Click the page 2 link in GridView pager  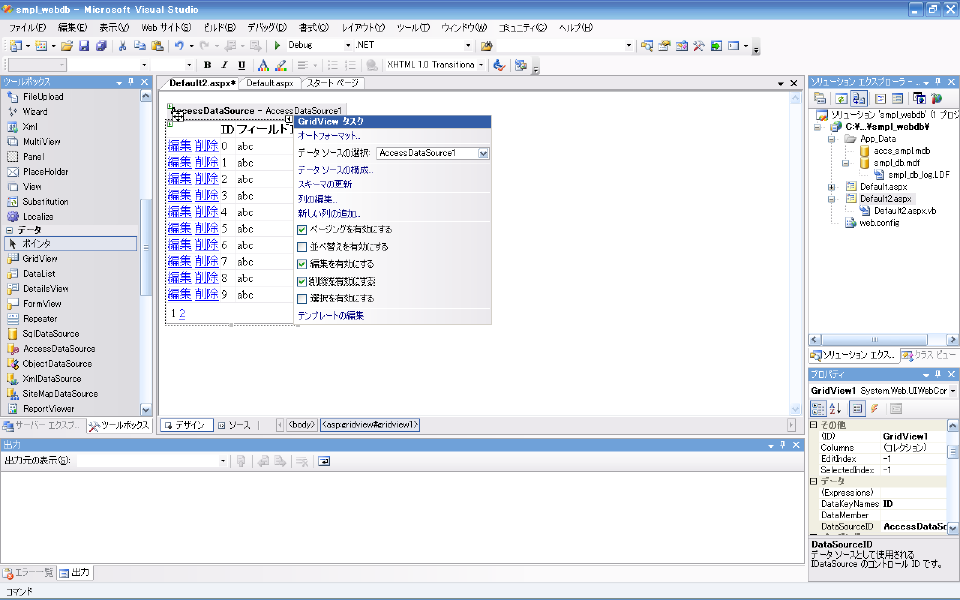pos(182,313)
